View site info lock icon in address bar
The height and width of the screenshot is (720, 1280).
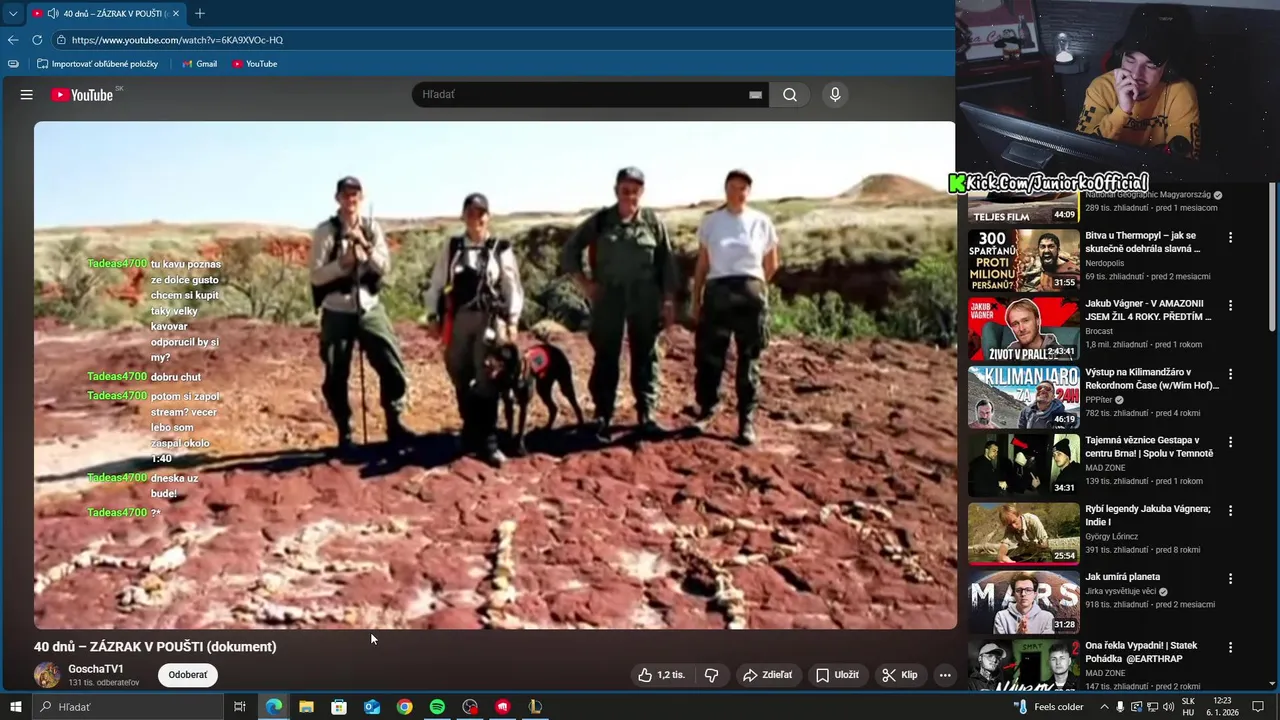[x=61, y=40]
